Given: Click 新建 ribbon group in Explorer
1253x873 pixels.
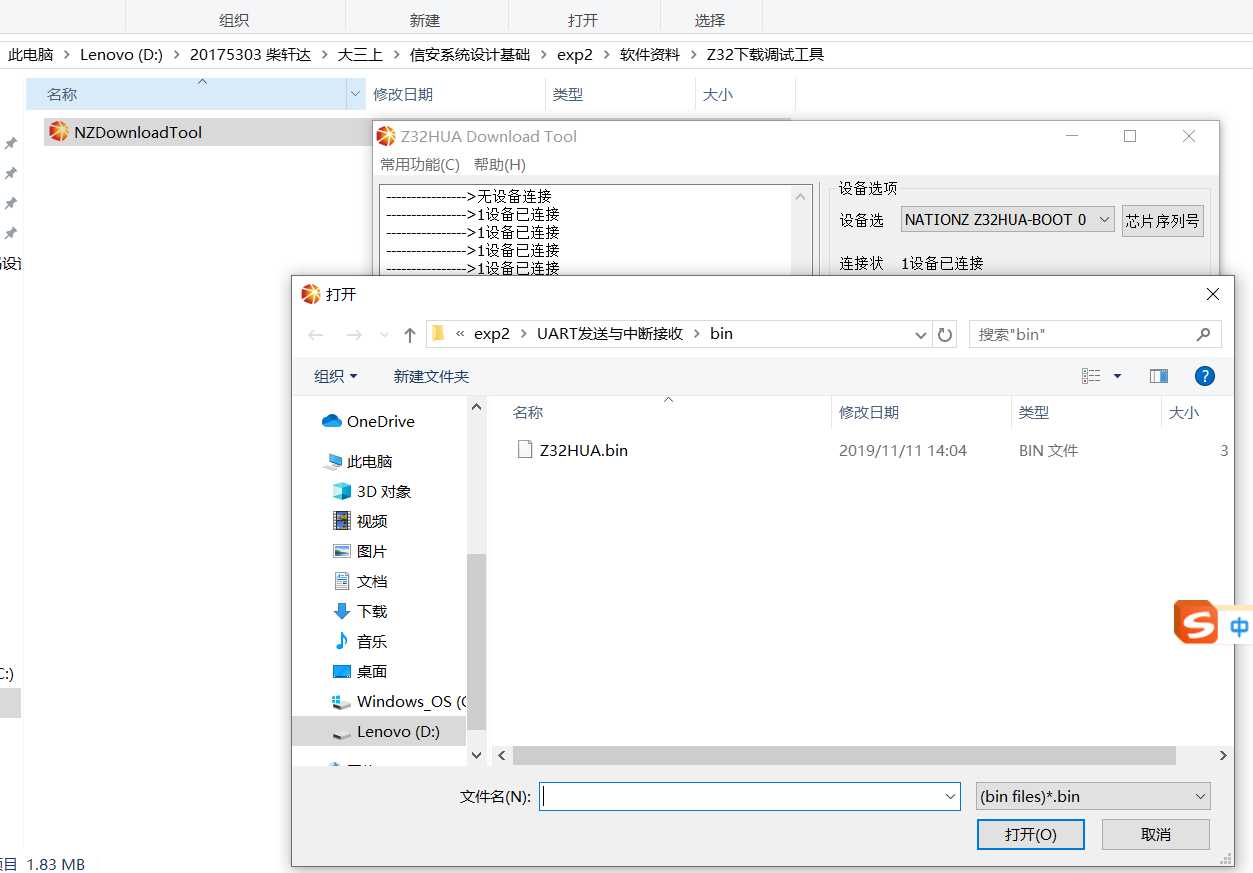Looking at the screenshot, I should pyautogui.click(x=425, y=20).
